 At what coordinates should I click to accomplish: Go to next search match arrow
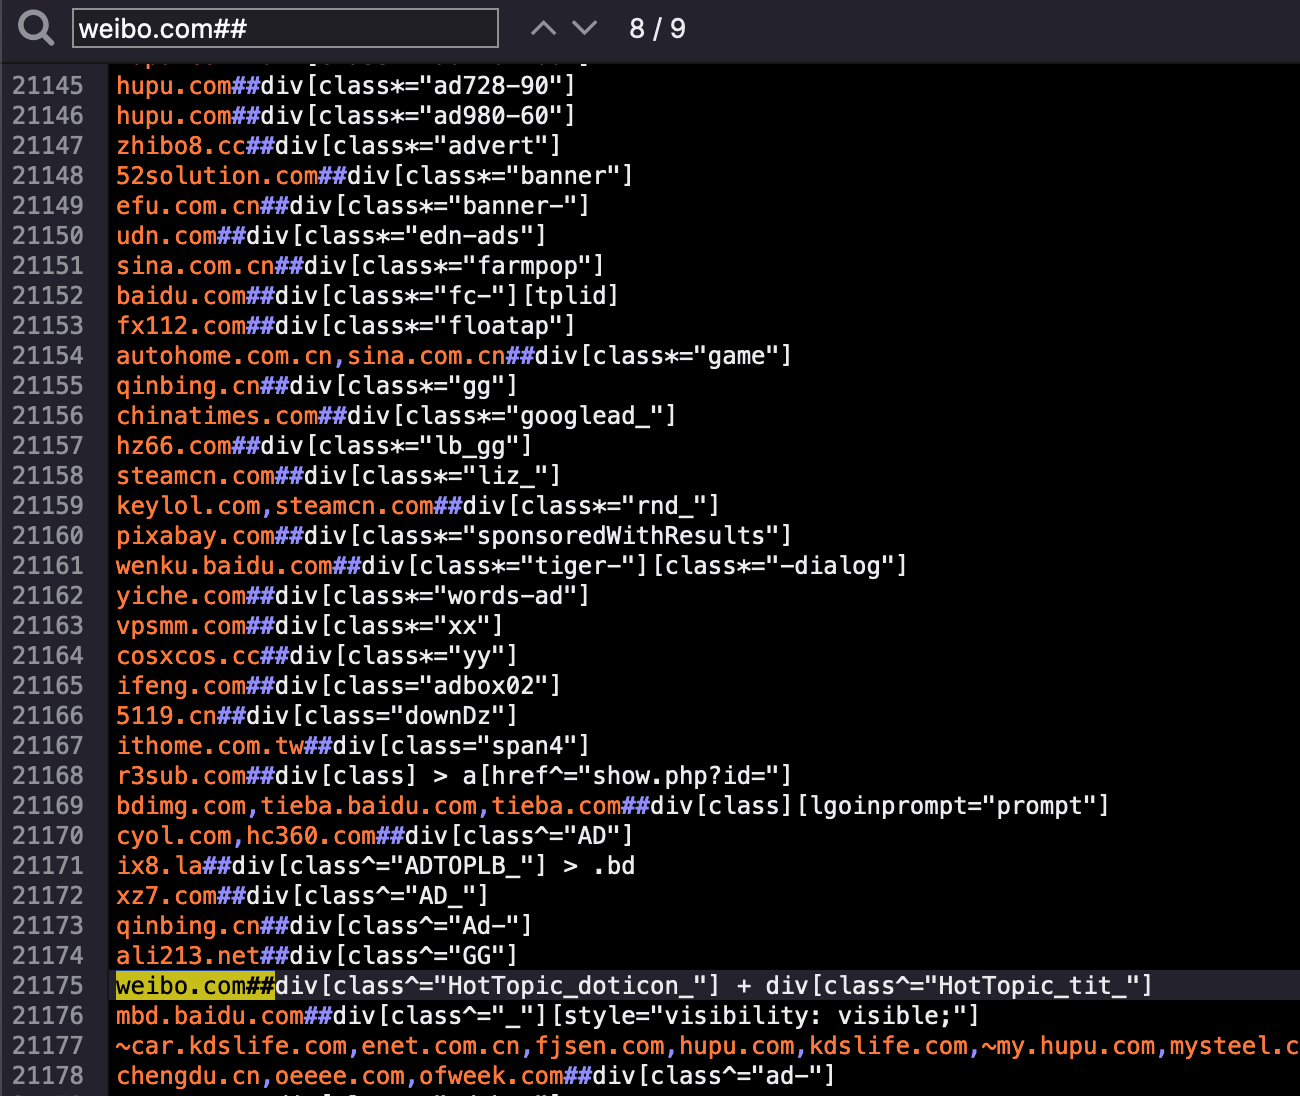tap(585, 28)
